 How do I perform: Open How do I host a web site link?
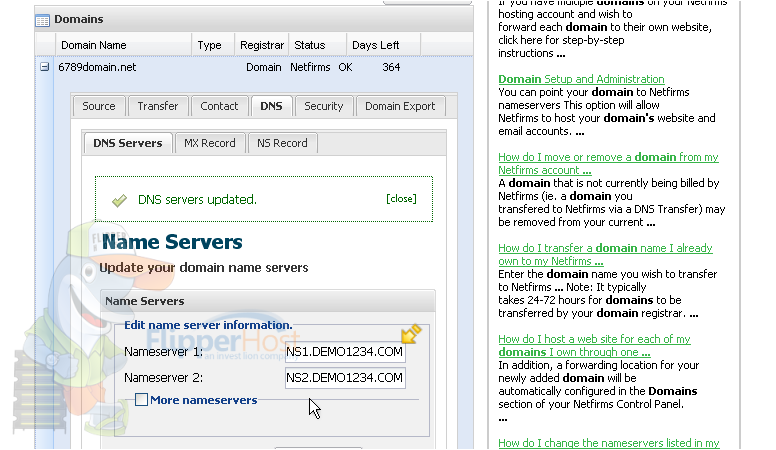(x=594, y=346)
